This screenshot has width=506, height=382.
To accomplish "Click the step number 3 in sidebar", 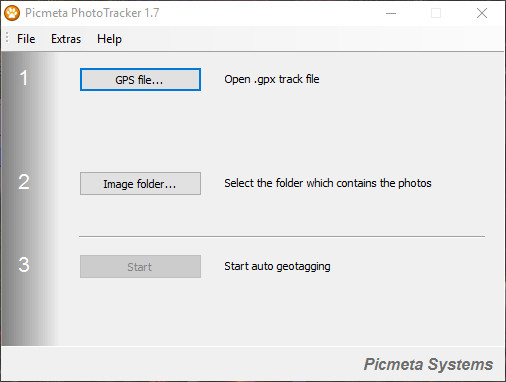I will [24, 265].
